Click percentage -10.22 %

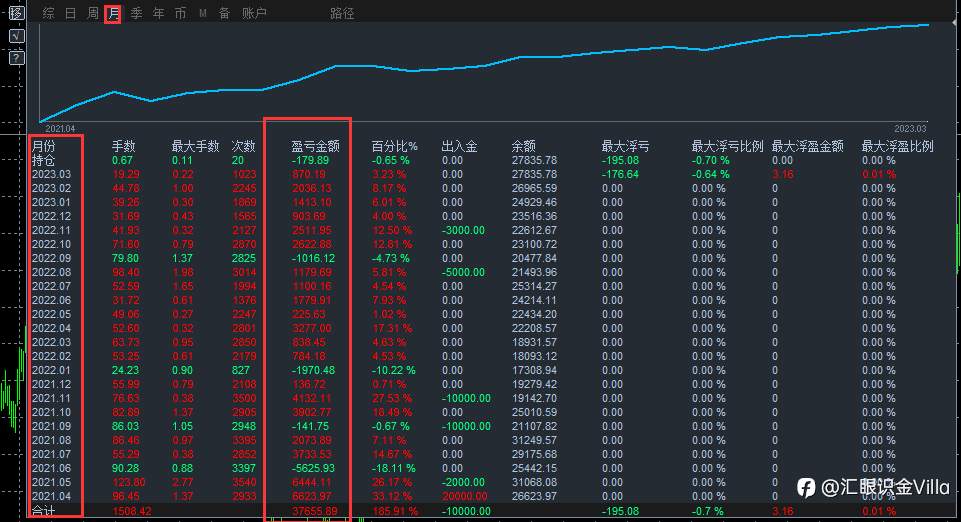point(393,371)
